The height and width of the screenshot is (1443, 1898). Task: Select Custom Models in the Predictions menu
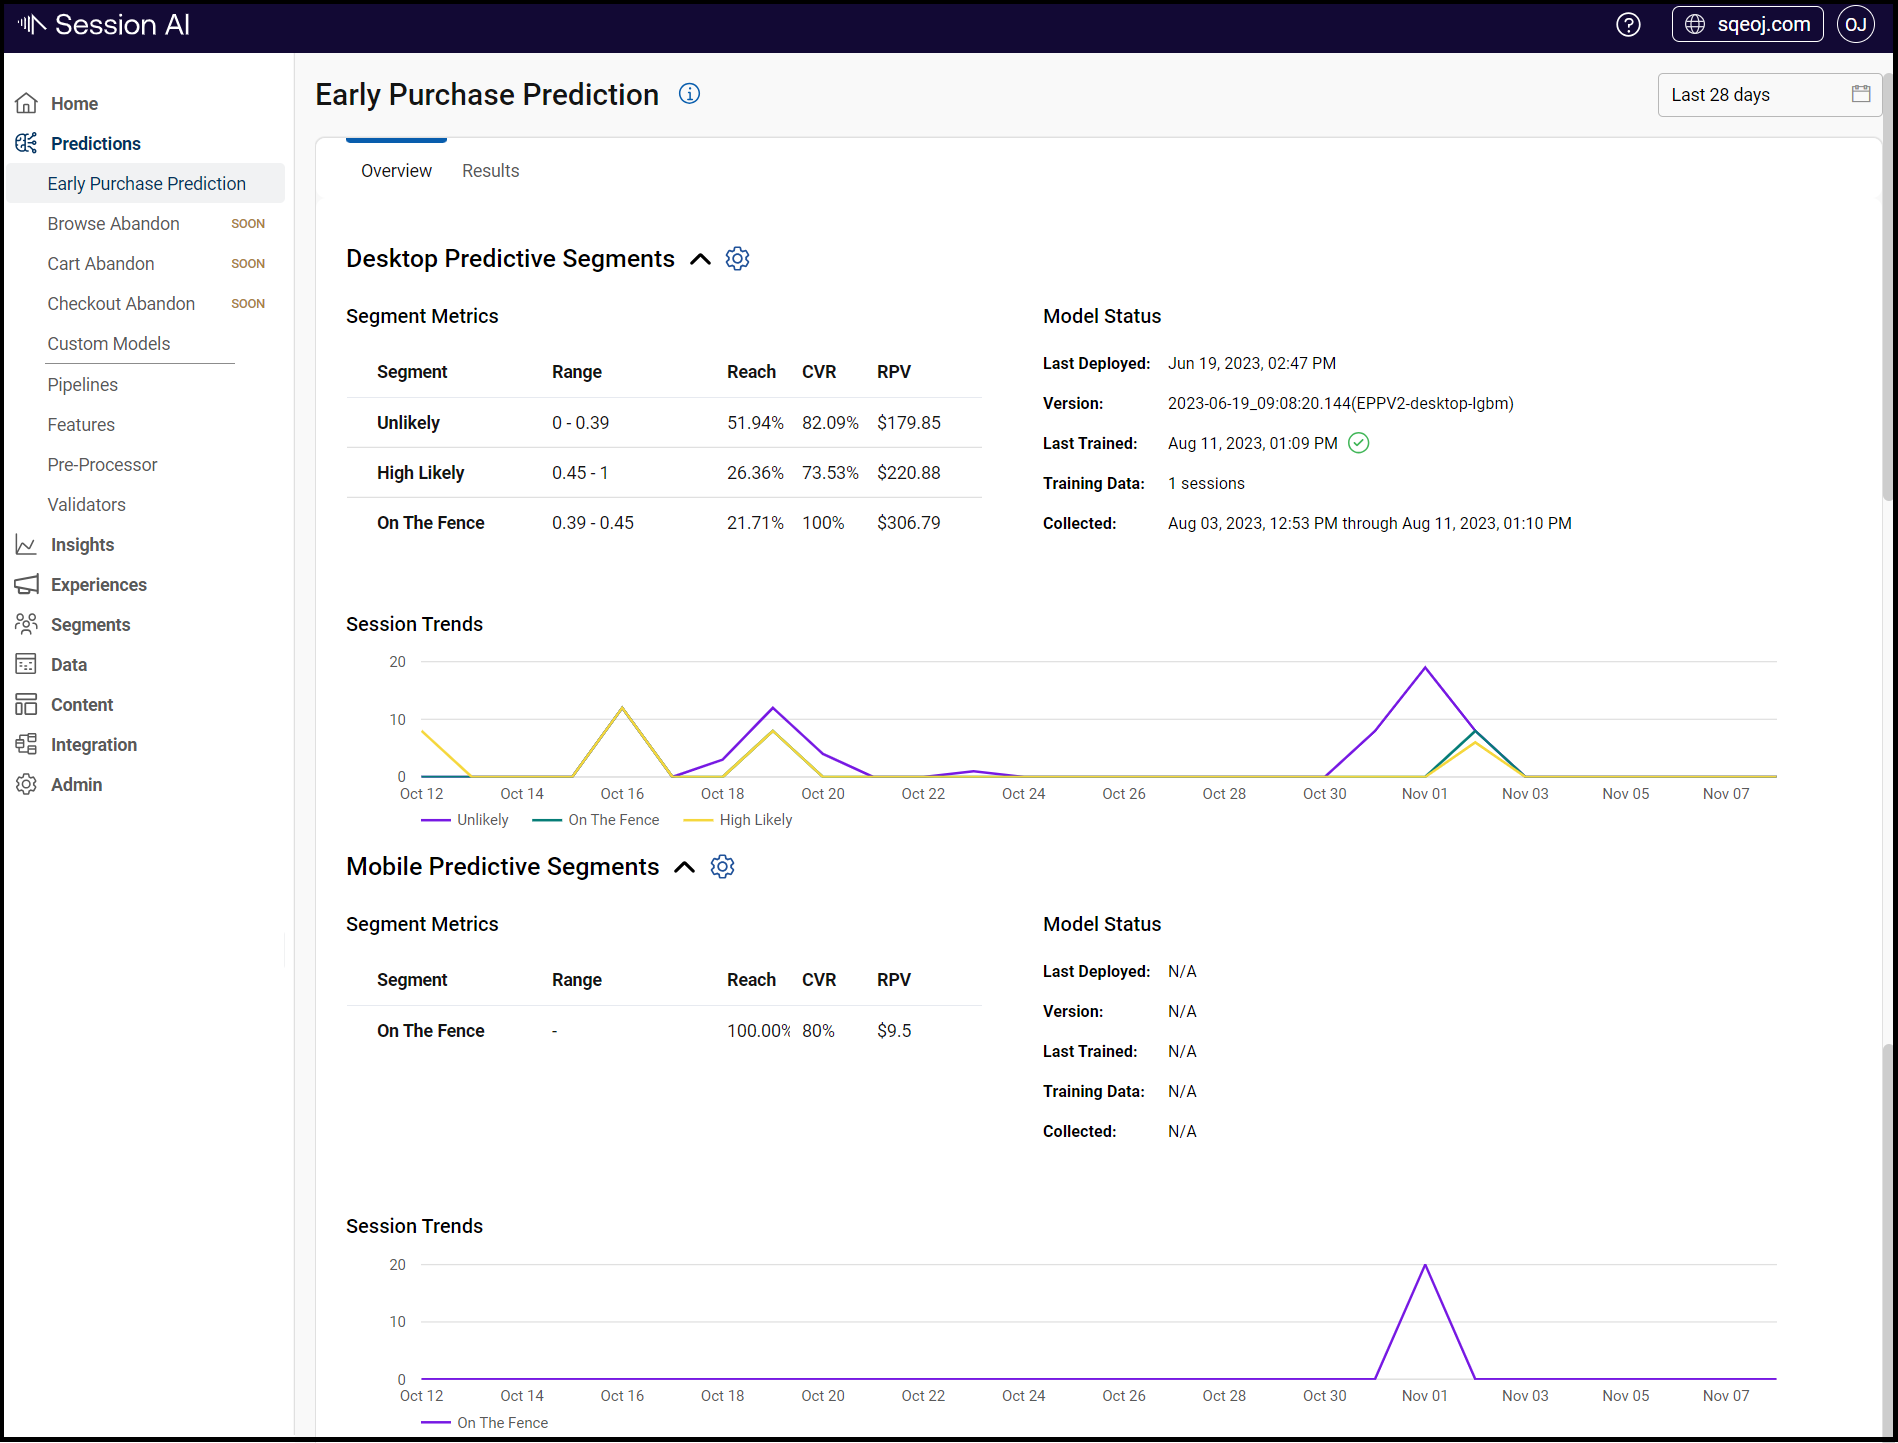pyautogui.click(x=109, y=343)
